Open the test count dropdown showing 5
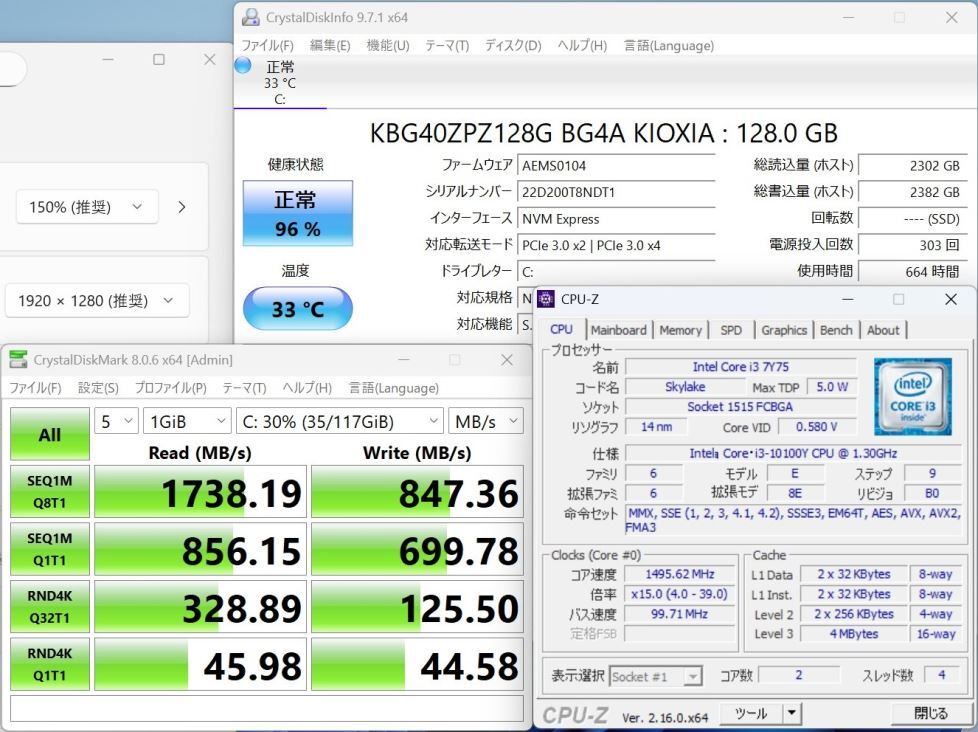Viewport: 978px width, 732px height. 115,421
